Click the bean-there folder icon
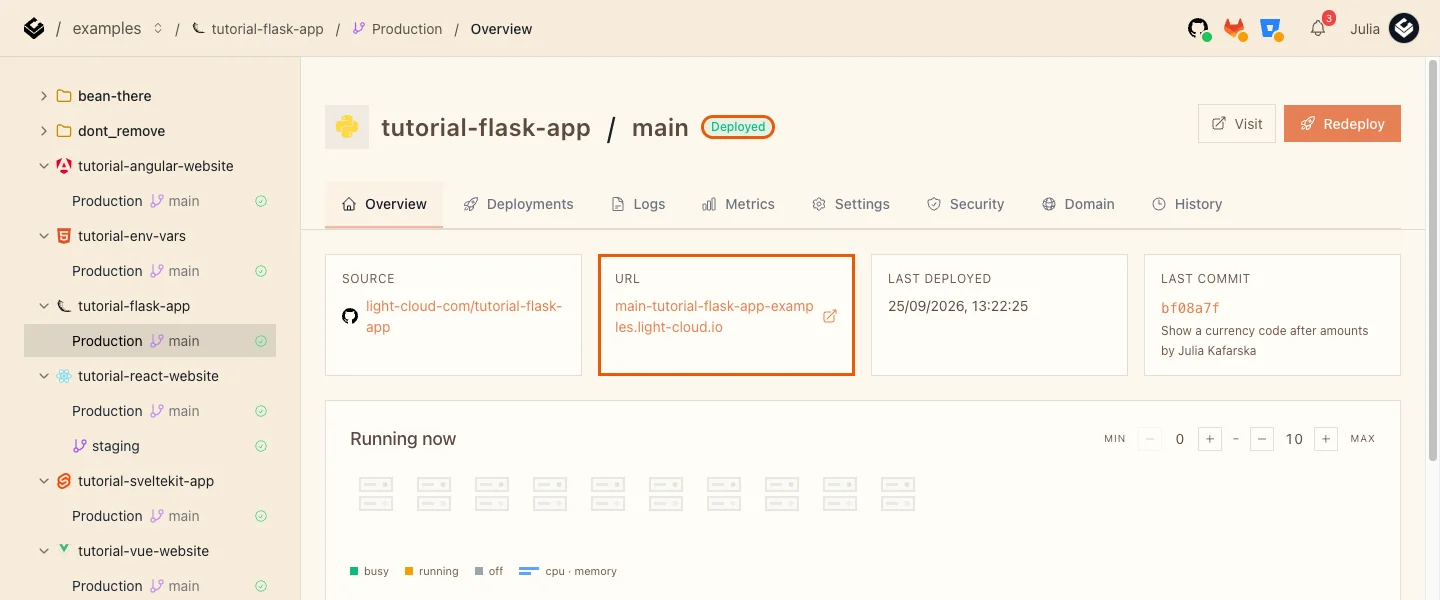Image resolution: width=1440 pixels, height=600 pixels. click(64, 96)
